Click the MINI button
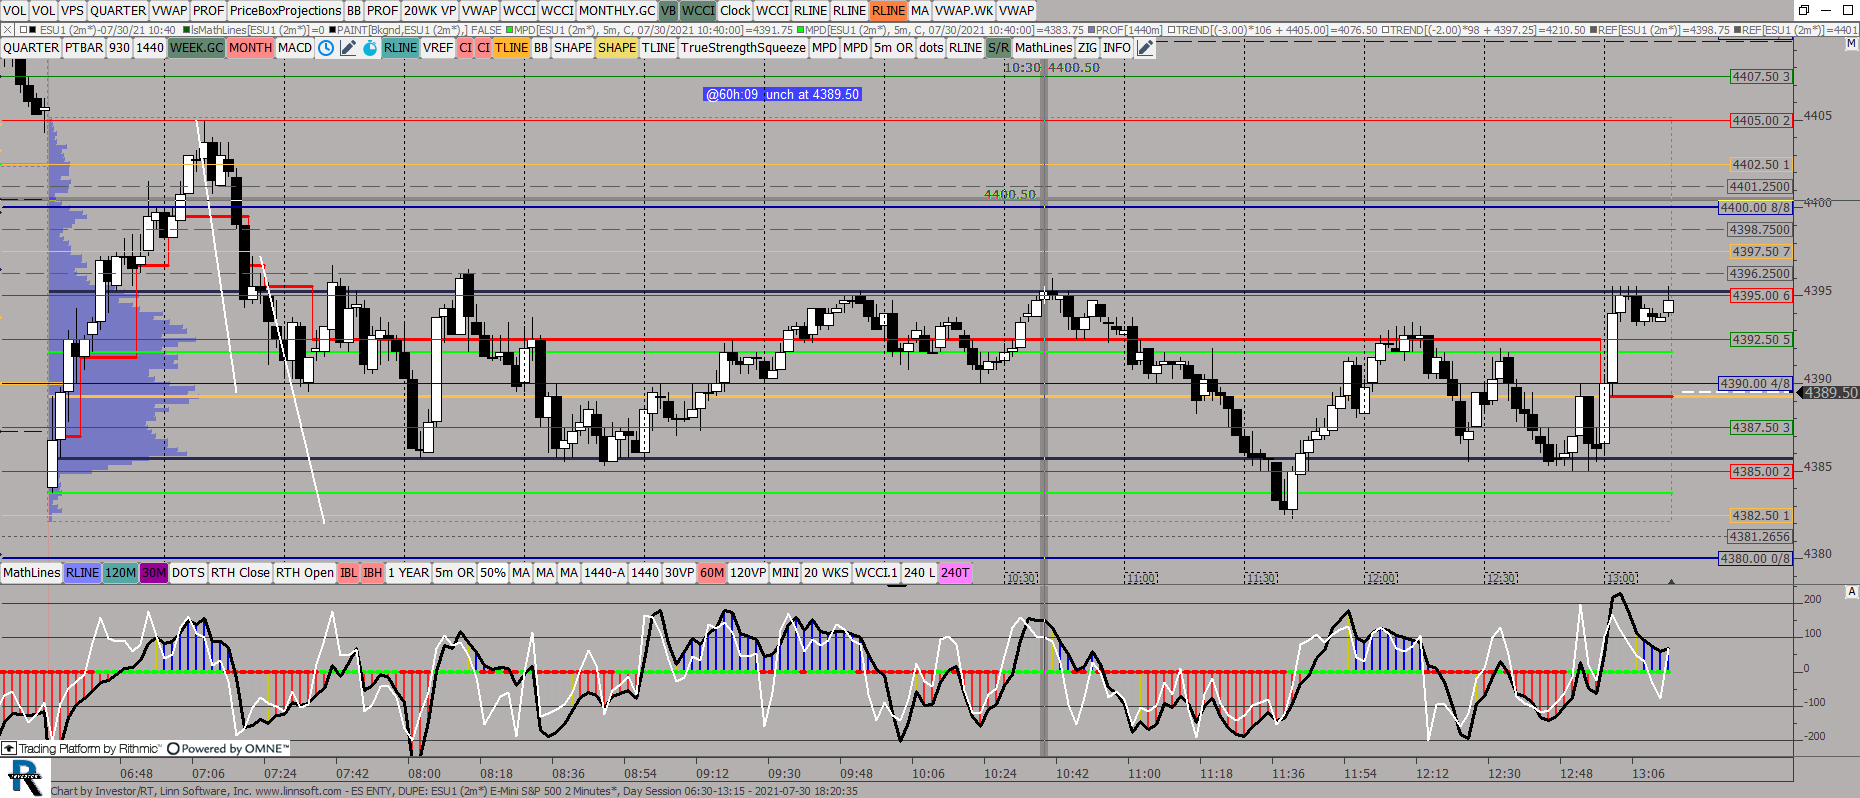This screenshot has height=798, width=1860. [785, 573]
